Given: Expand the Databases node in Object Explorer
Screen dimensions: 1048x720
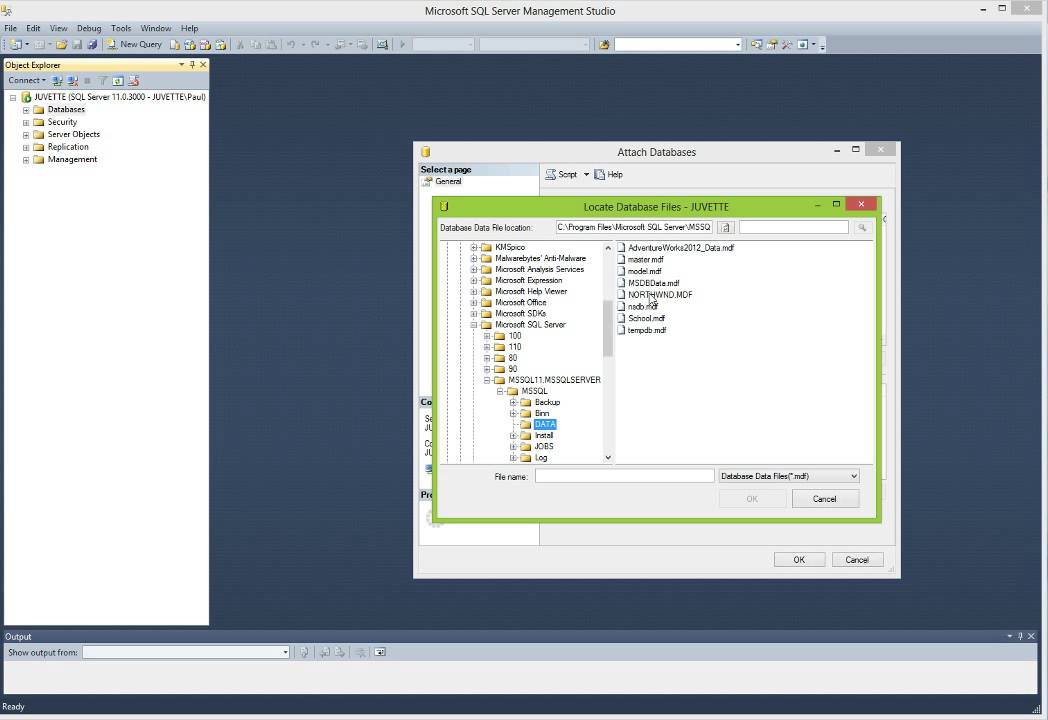Looking at the screenshot, I should click(26, 110).
